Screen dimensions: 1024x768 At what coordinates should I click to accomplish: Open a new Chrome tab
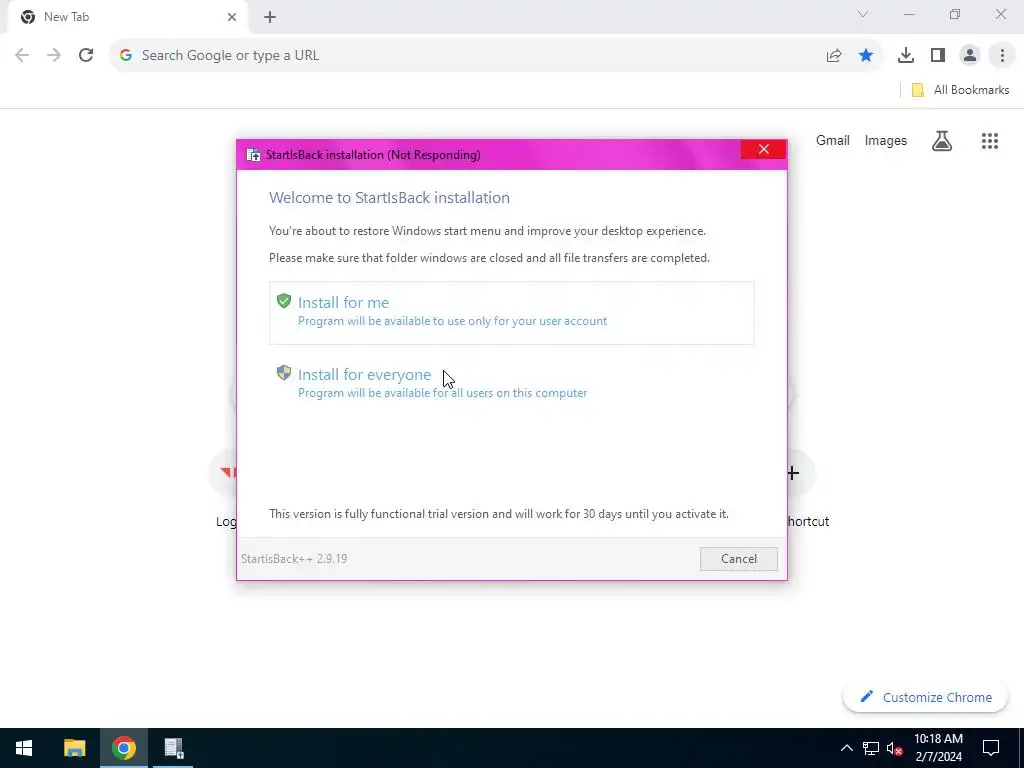(270, 17)
